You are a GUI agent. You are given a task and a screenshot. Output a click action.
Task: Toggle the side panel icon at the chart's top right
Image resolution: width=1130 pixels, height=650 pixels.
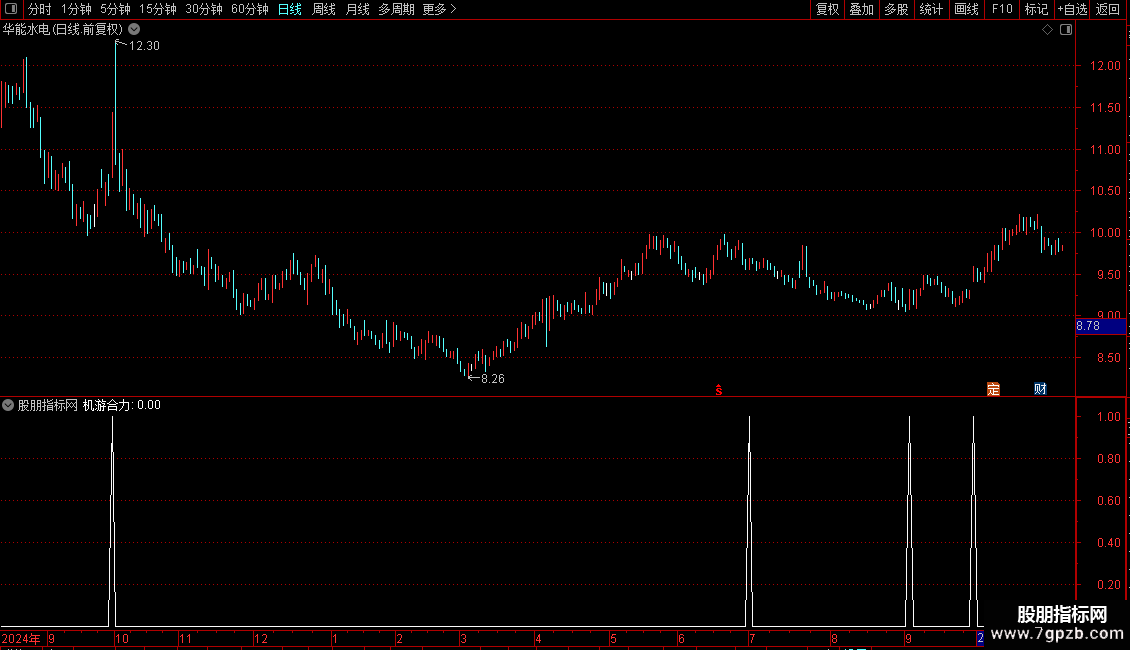pyautogui.click(x=1066, y=30)
